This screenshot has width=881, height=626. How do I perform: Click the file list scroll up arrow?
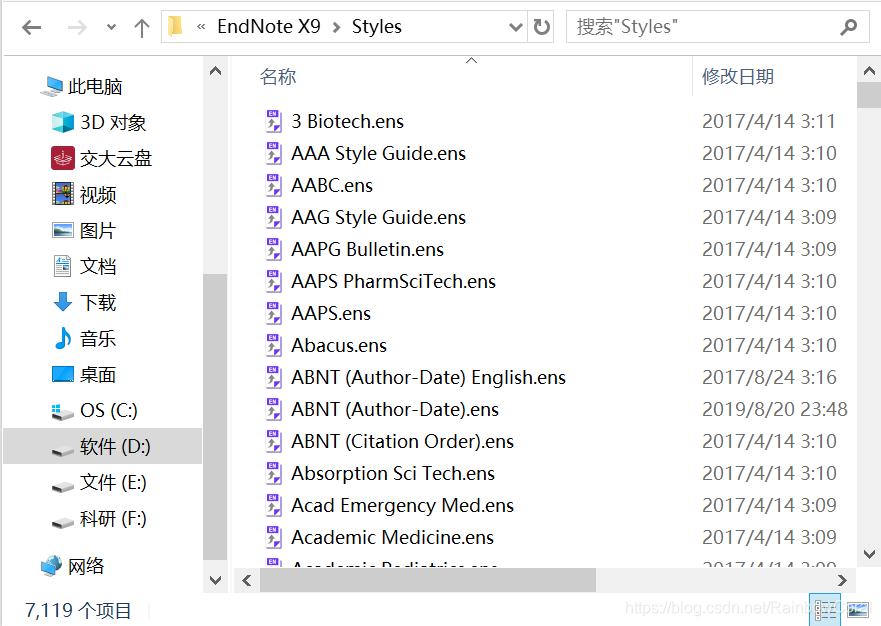point(869,71)
